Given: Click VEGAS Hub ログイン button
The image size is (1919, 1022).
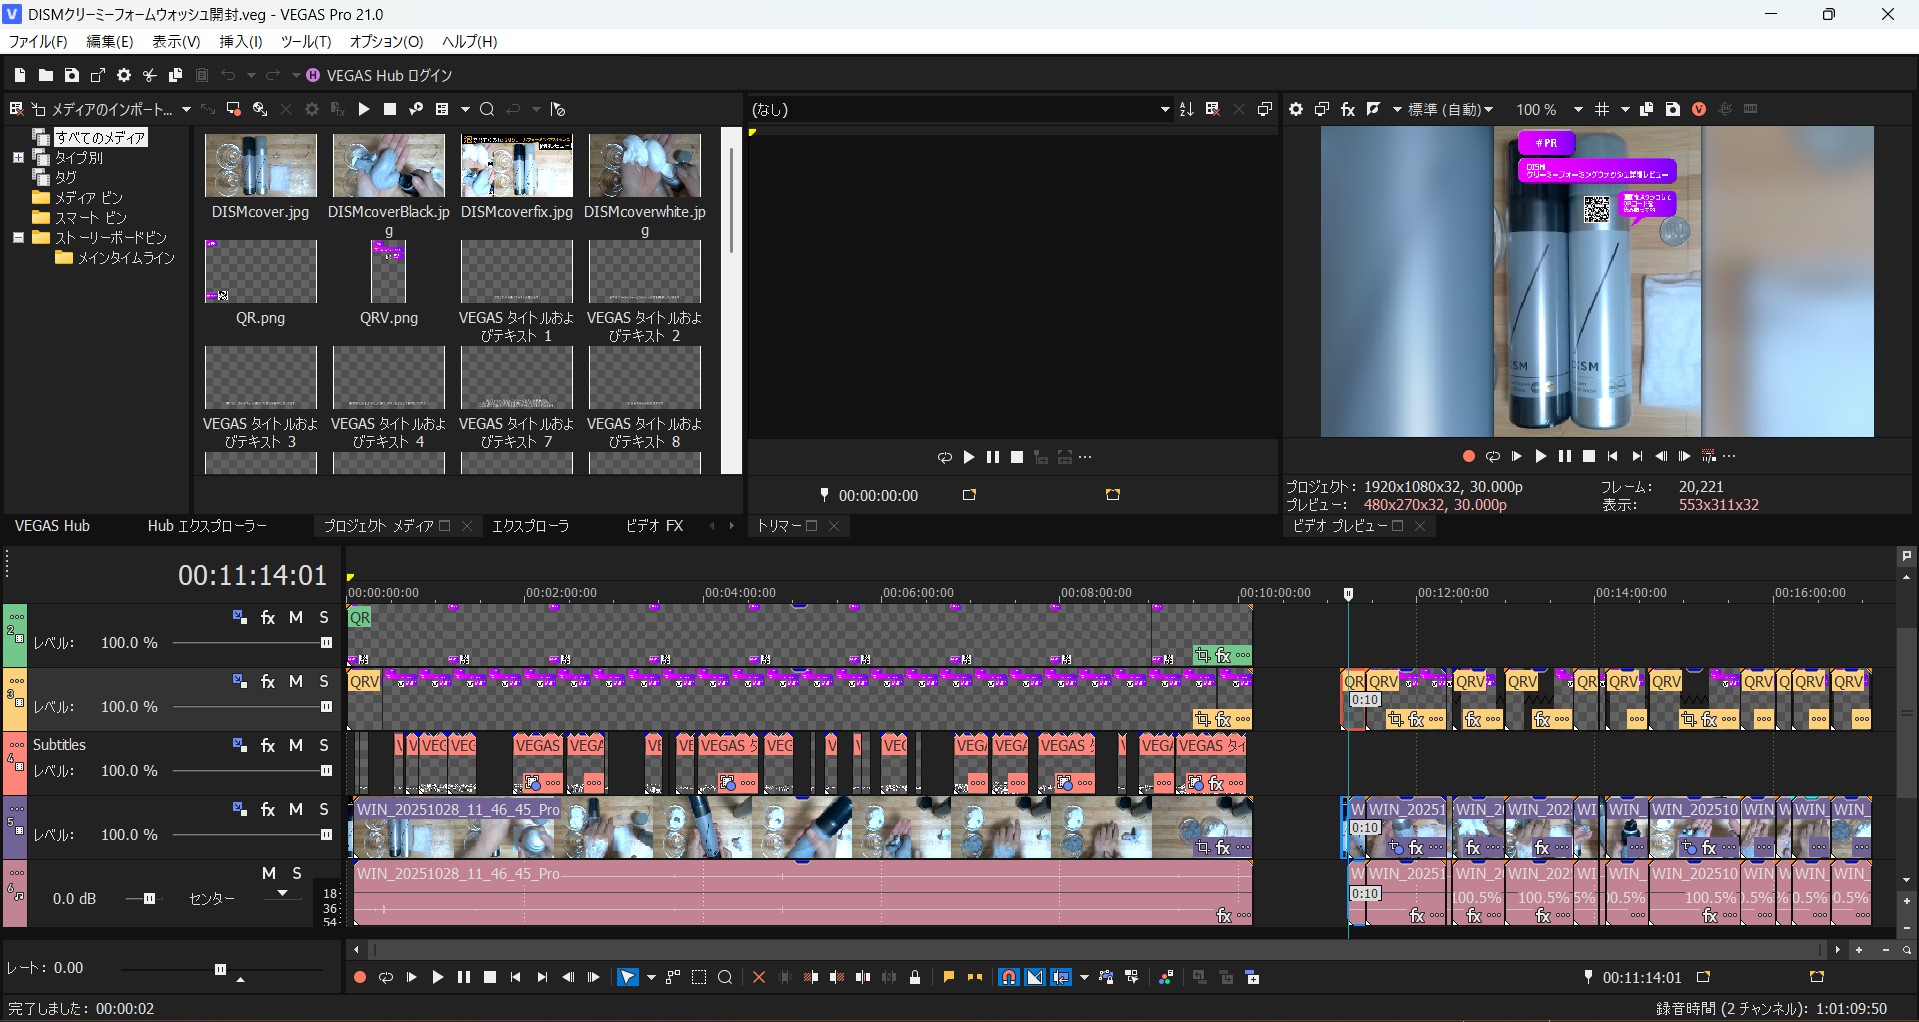Looking at the screenshot, I should coord(379,76).
